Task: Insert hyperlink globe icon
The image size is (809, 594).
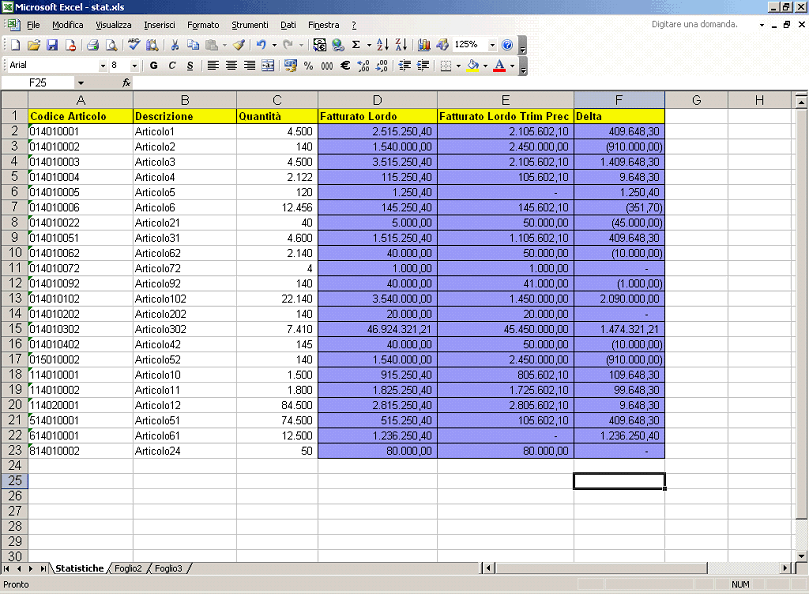Action: tap(338, 45)
